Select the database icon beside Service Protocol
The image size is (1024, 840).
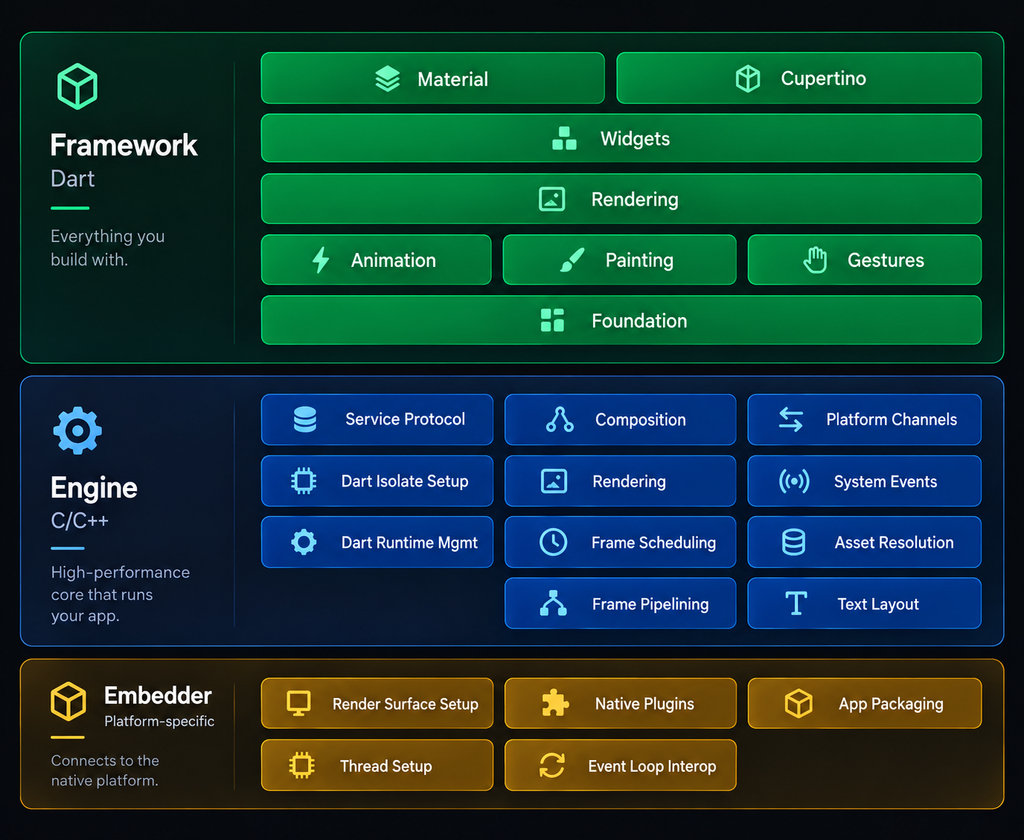point(305,419)
